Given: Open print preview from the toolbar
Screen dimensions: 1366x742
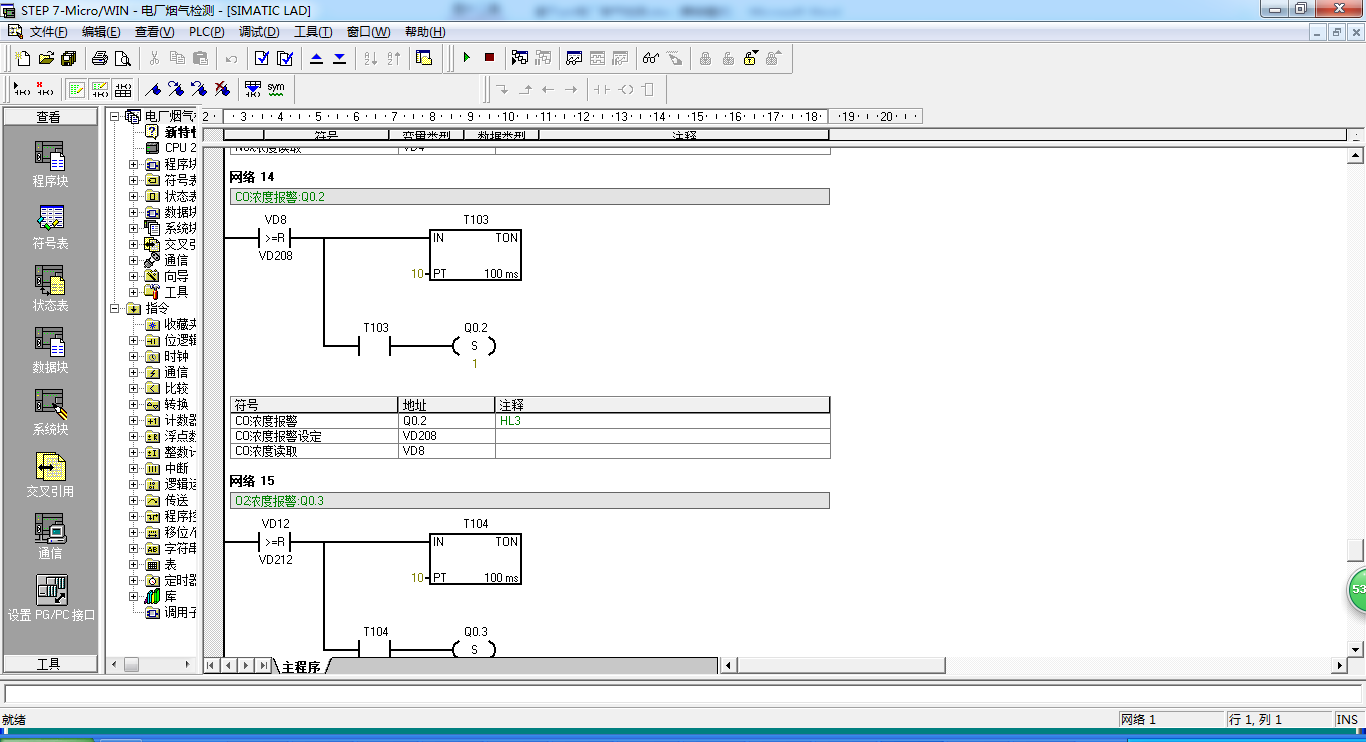Looking at the screenshot, I should point(123,58).
